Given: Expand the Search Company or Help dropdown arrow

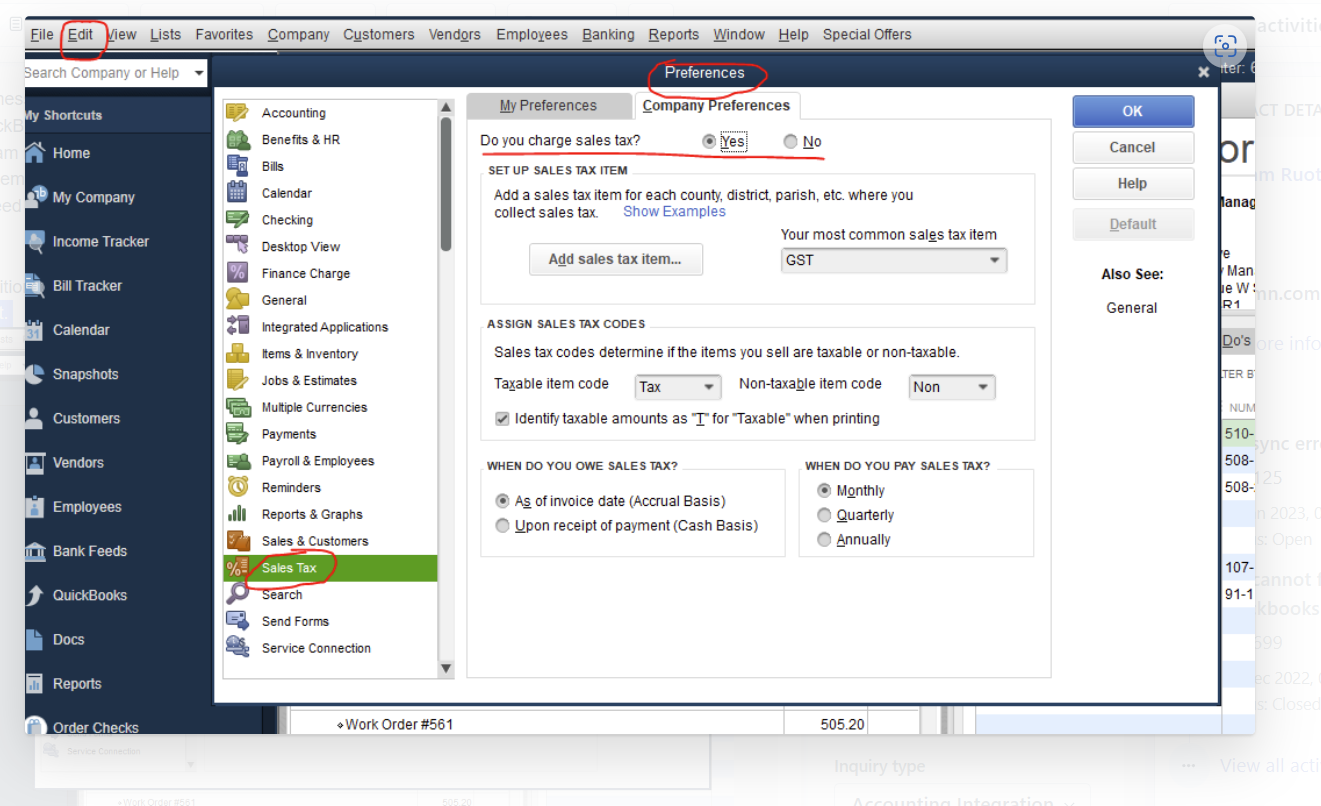Looking at the screenshot, I should pos(199,73).
